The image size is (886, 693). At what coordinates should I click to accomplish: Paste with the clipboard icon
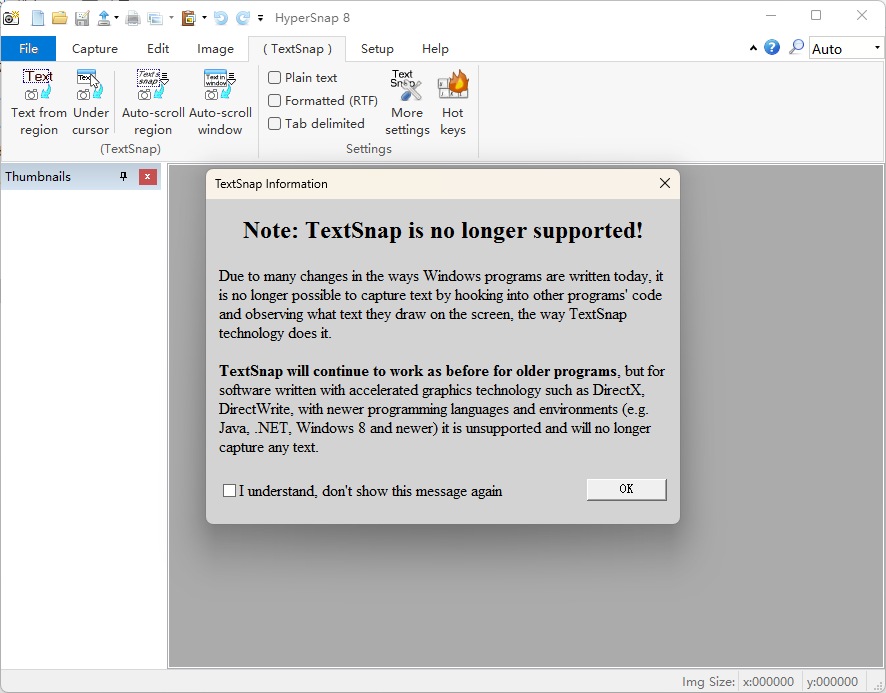click(x=189, y=18)
